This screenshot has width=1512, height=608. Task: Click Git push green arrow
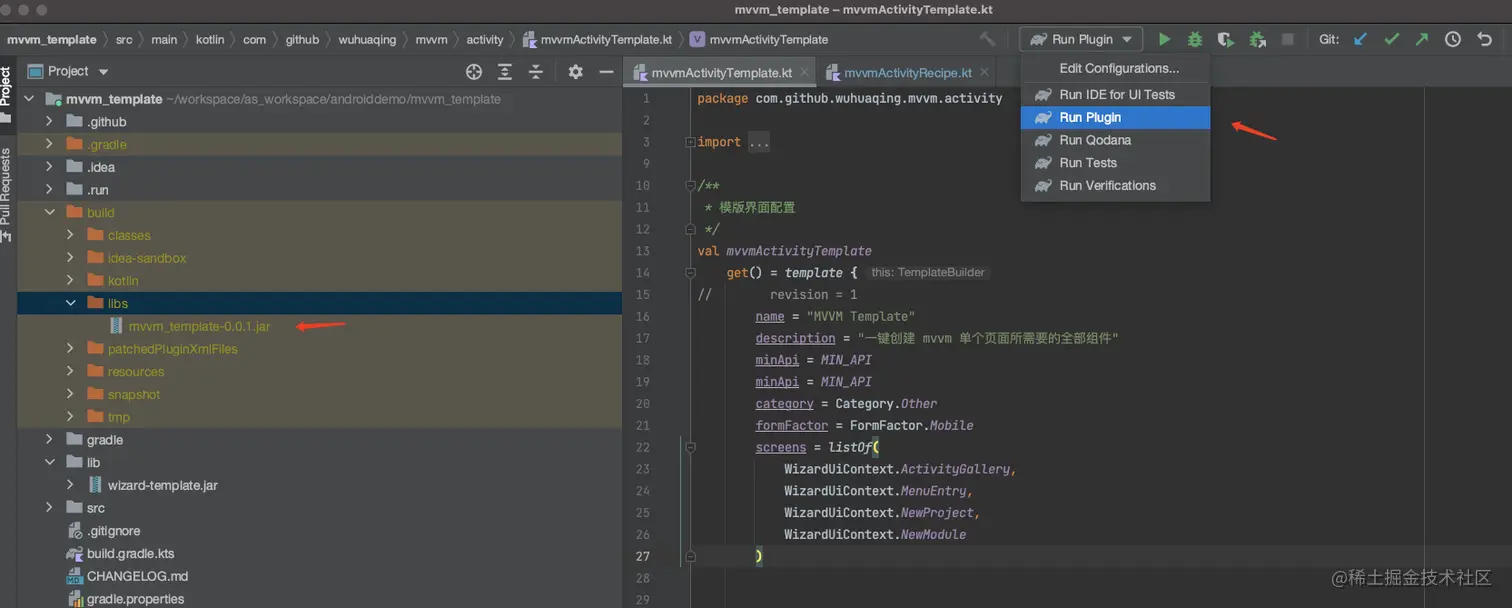[1422, 39]
